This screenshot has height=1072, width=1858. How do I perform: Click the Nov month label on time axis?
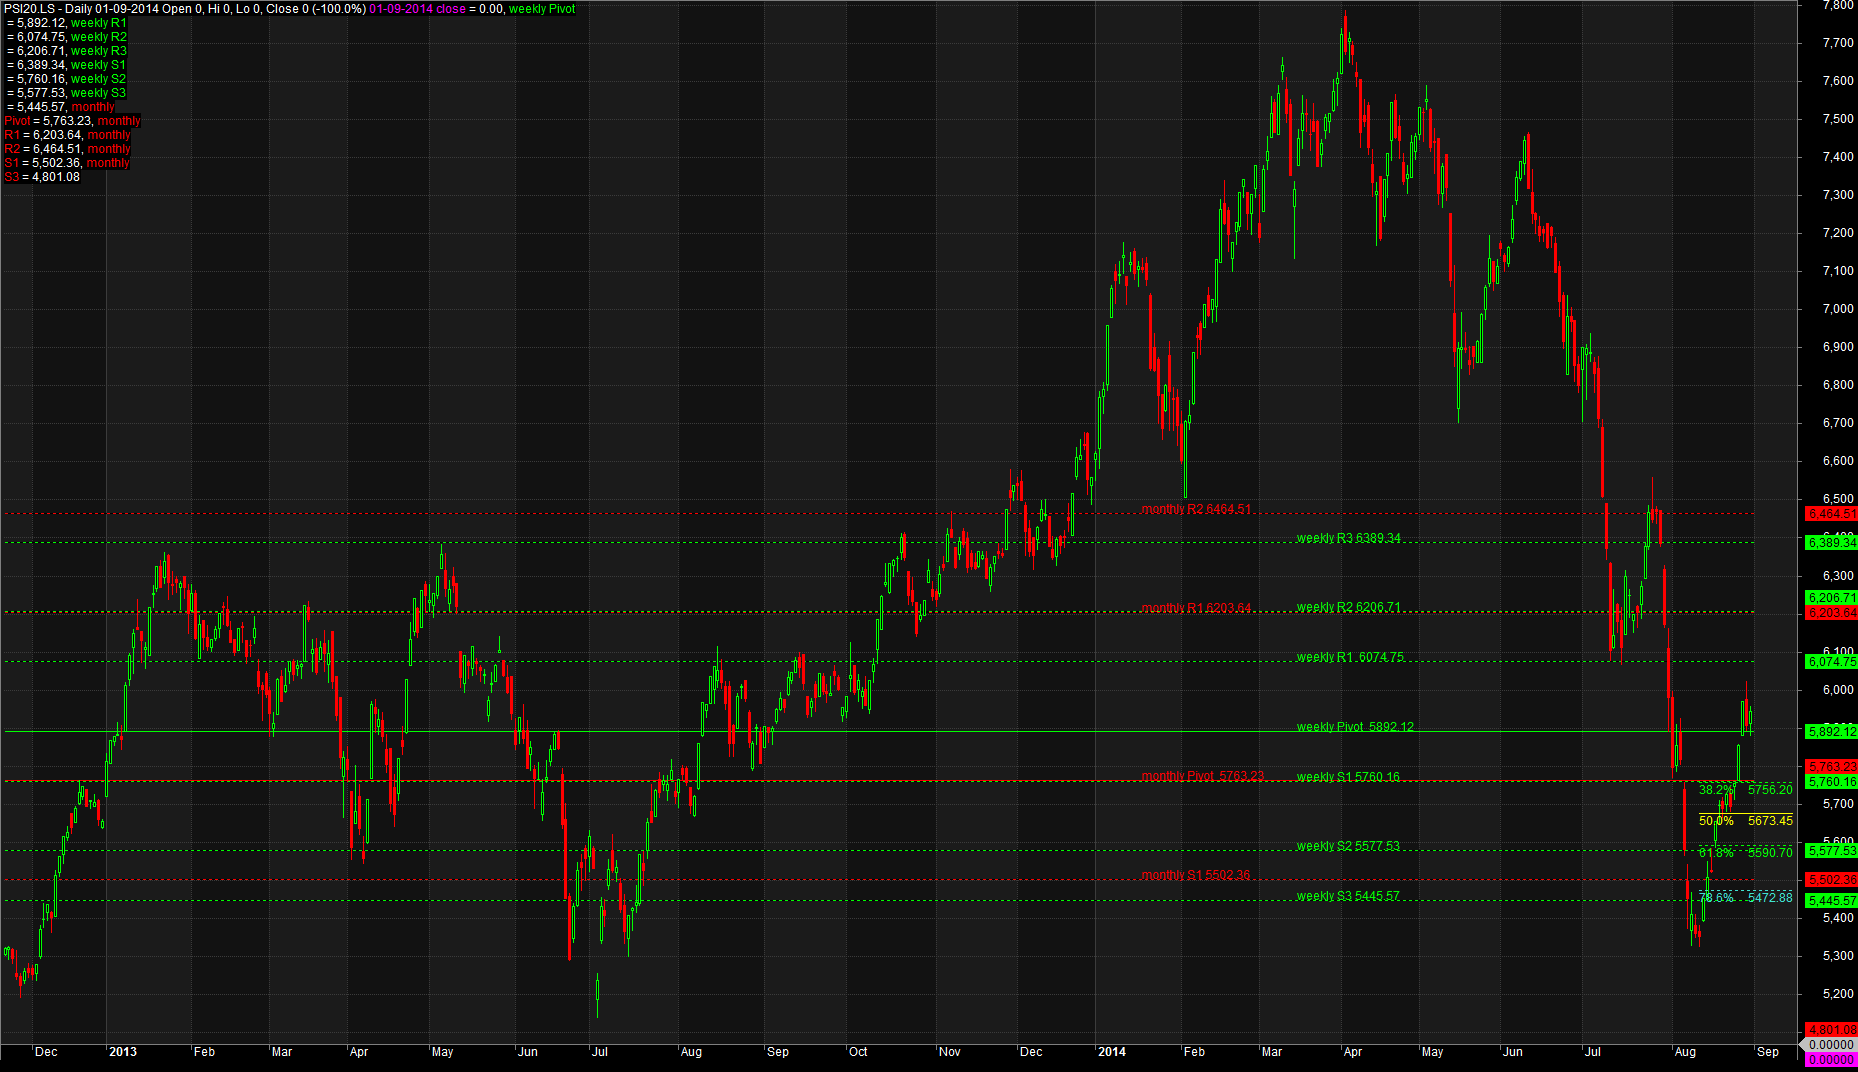point(950,1052)
